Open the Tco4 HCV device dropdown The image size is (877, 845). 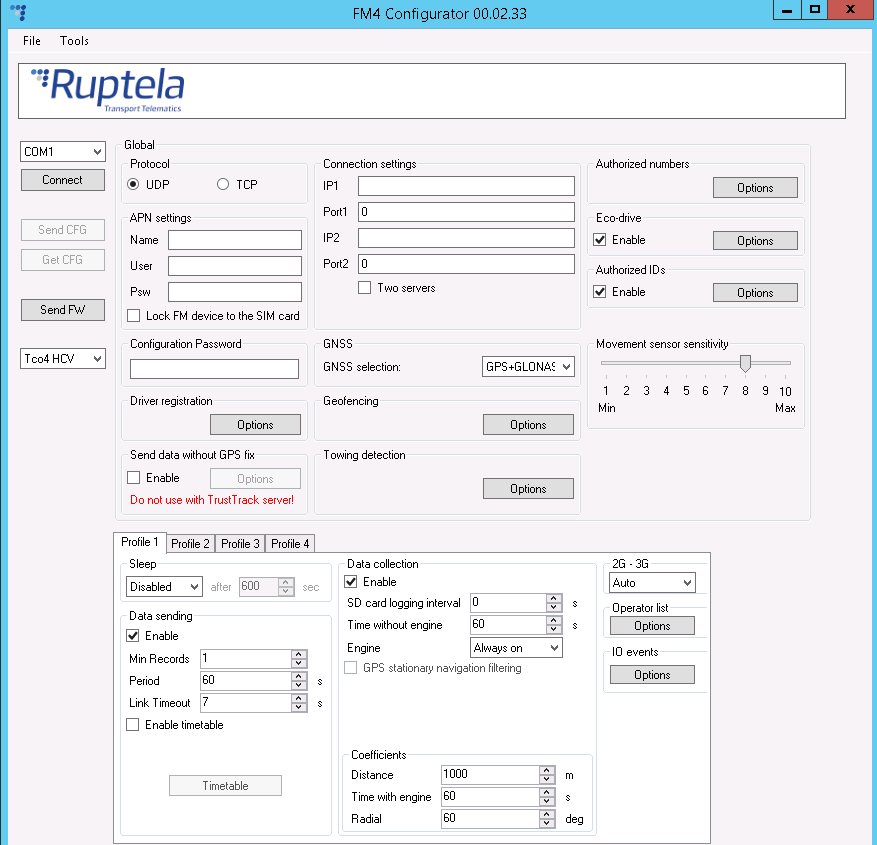coord(63,358)
